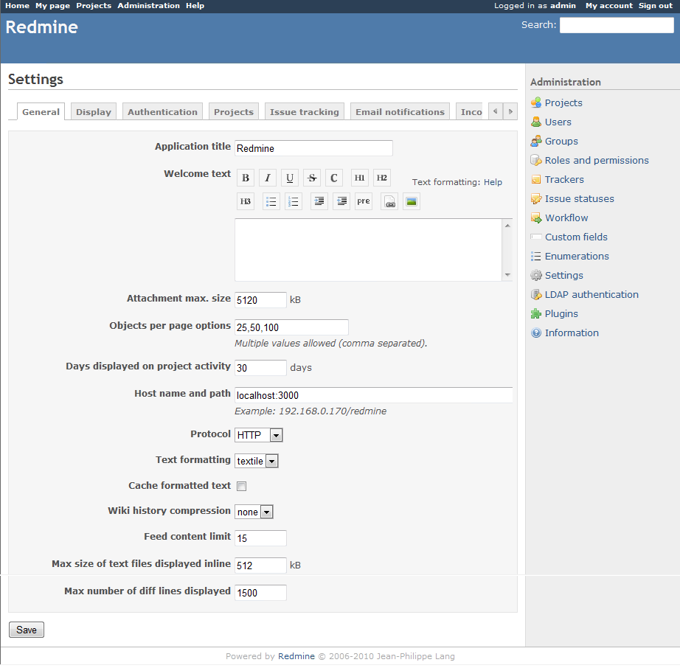680x668 pixels.
Task: Insert an ordered numbered list
Action: [293, 201]
